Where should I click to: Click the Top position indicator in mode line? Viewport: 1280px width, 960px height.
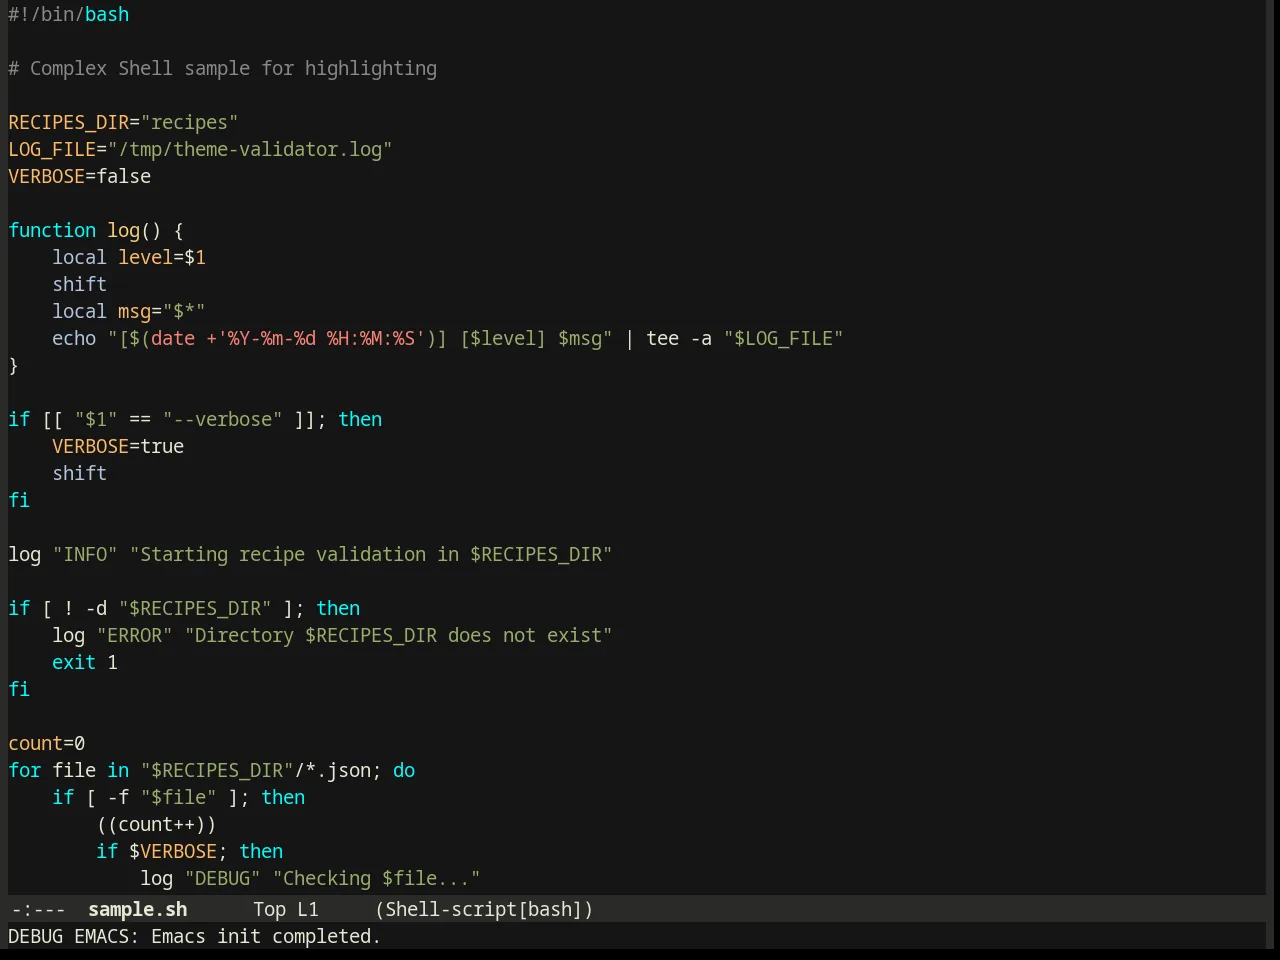(x=269, y=909)
